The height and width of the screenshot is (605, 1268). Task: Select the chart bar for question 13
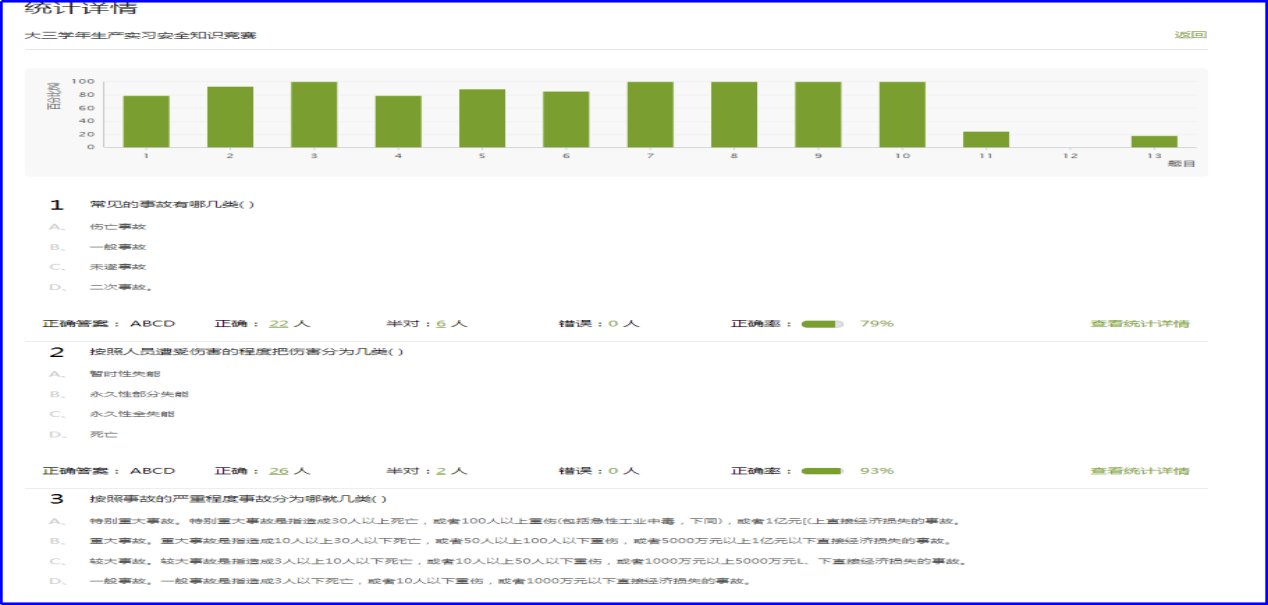(1154, 141)
